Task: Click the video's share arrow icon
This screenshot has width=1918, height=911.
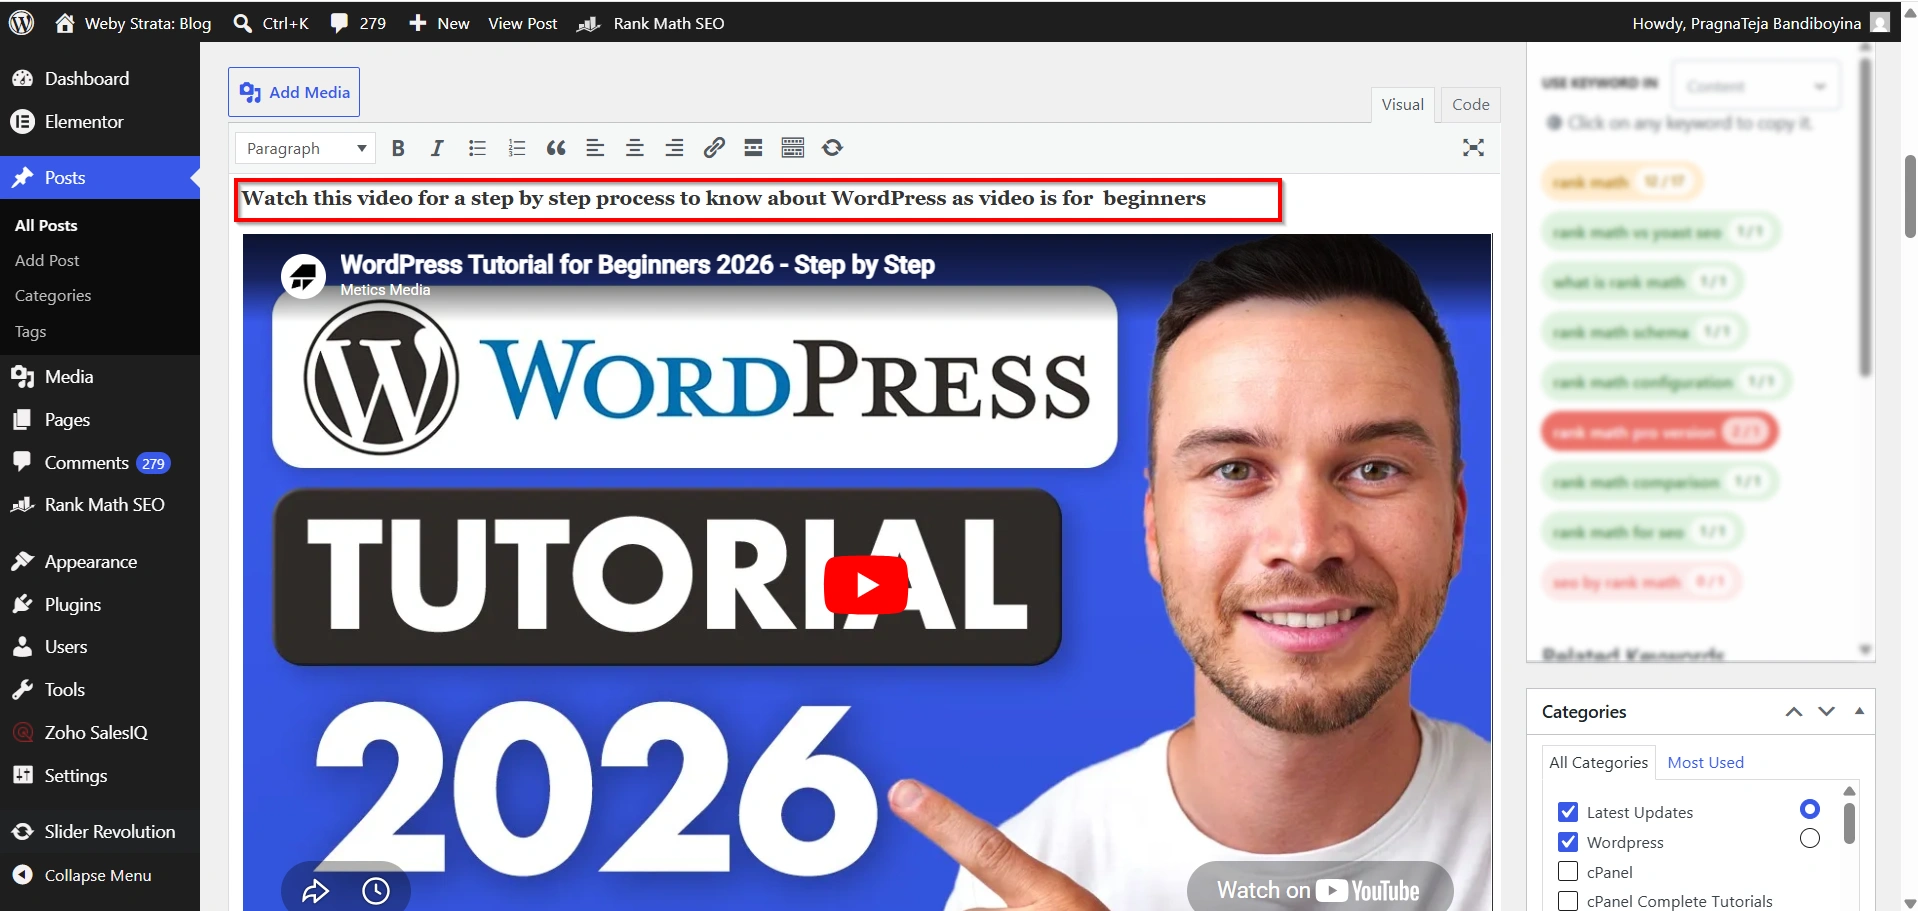Action: [315, 890]
